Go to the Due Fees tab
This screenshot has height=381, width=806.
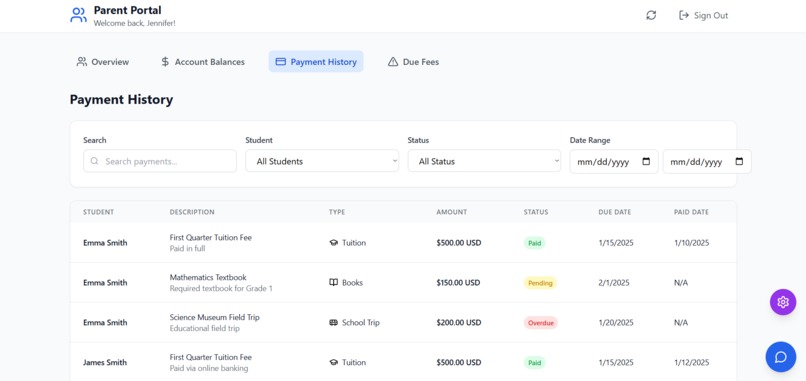pyautogui.click(x=413, y=62)
